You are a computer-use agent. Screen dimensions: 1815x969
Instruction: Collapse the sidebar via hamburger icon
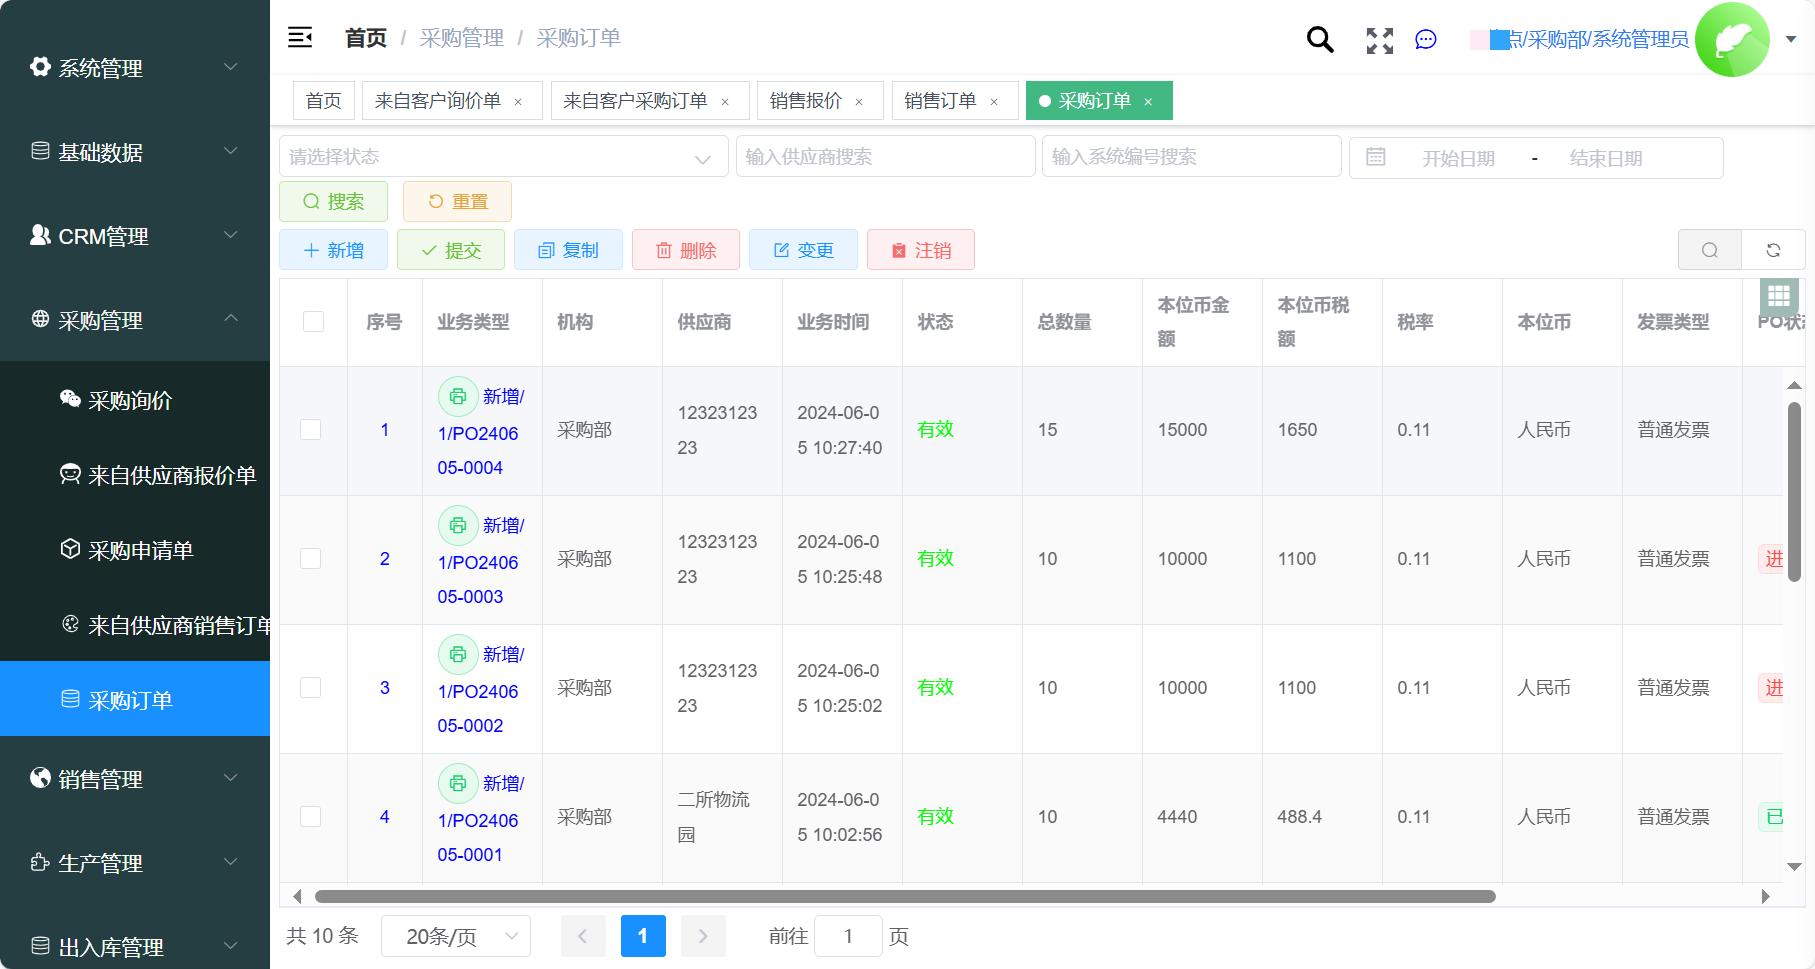coord(299,36)
